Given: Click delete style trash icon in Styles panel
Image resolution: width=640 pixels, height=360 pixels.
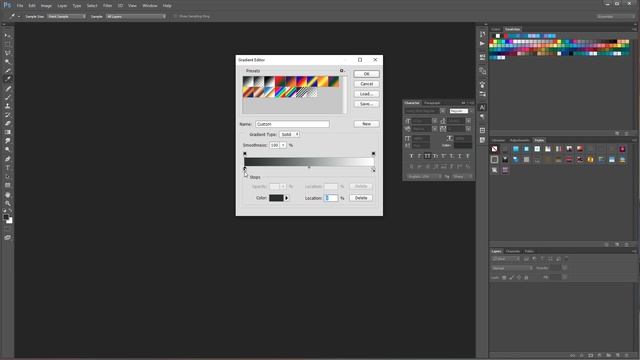Looking at the screenshot, I should 627,244.
